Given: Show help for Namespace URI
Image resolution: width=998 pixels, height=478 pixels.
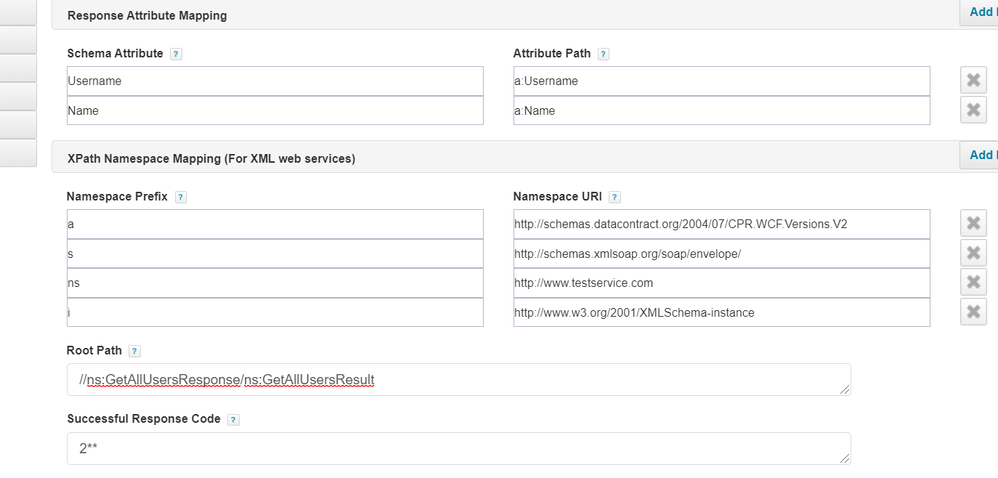Looking at the screenshot, I should click(x=614, y=197).
